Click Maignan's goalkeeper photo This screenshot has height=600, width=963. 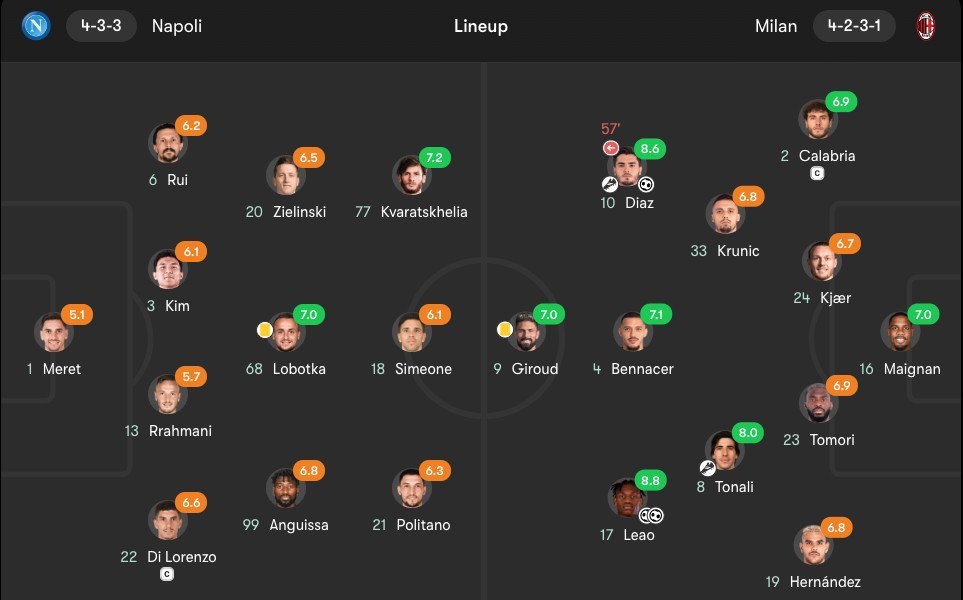click(x=899, y=332)
